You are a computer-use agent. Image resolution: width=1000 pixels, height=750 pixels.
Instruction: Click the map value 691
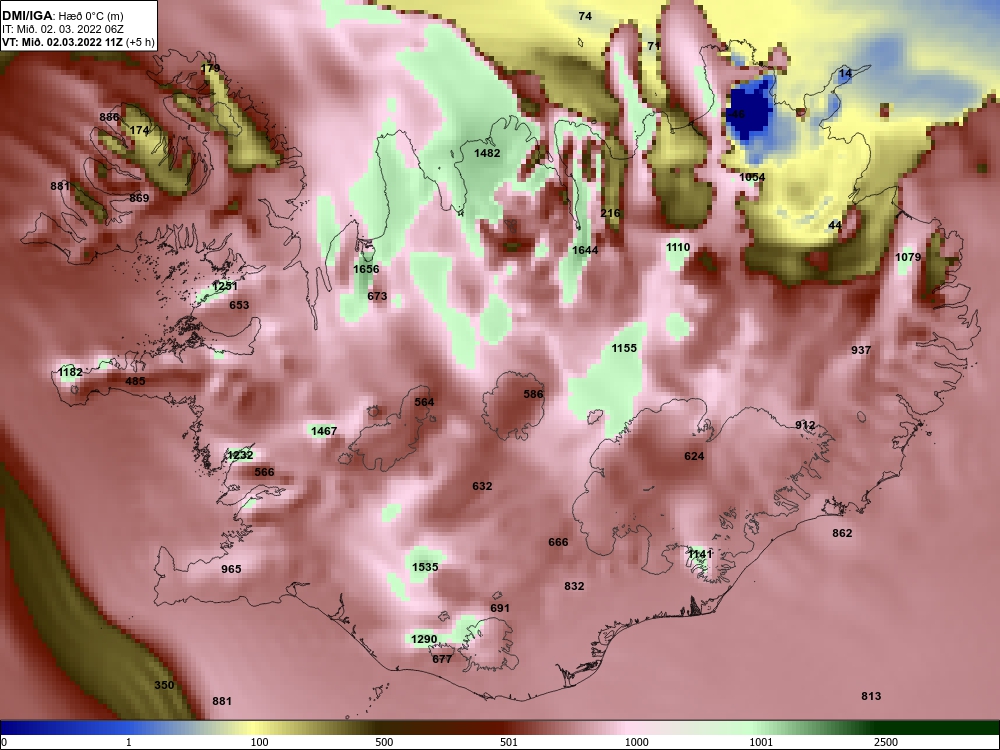[500, 608]
